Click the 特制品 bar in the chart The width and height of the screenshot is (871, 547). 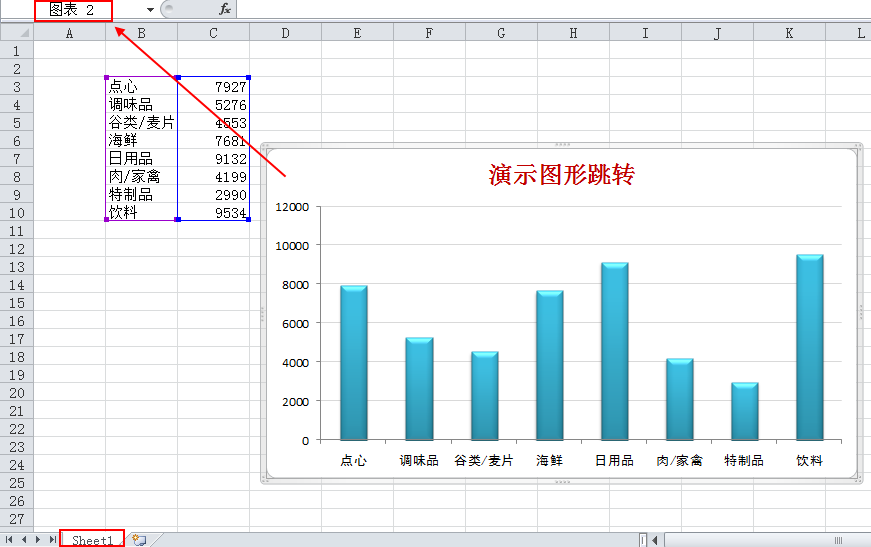(x=745, y=411)
